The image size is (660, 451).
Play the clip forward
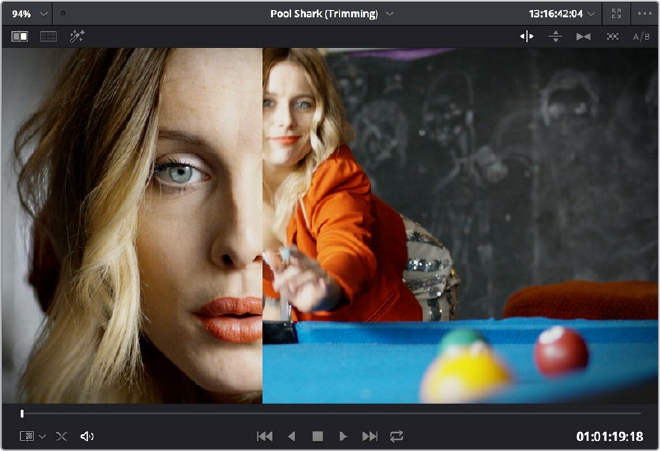click(x=343, y=436)
